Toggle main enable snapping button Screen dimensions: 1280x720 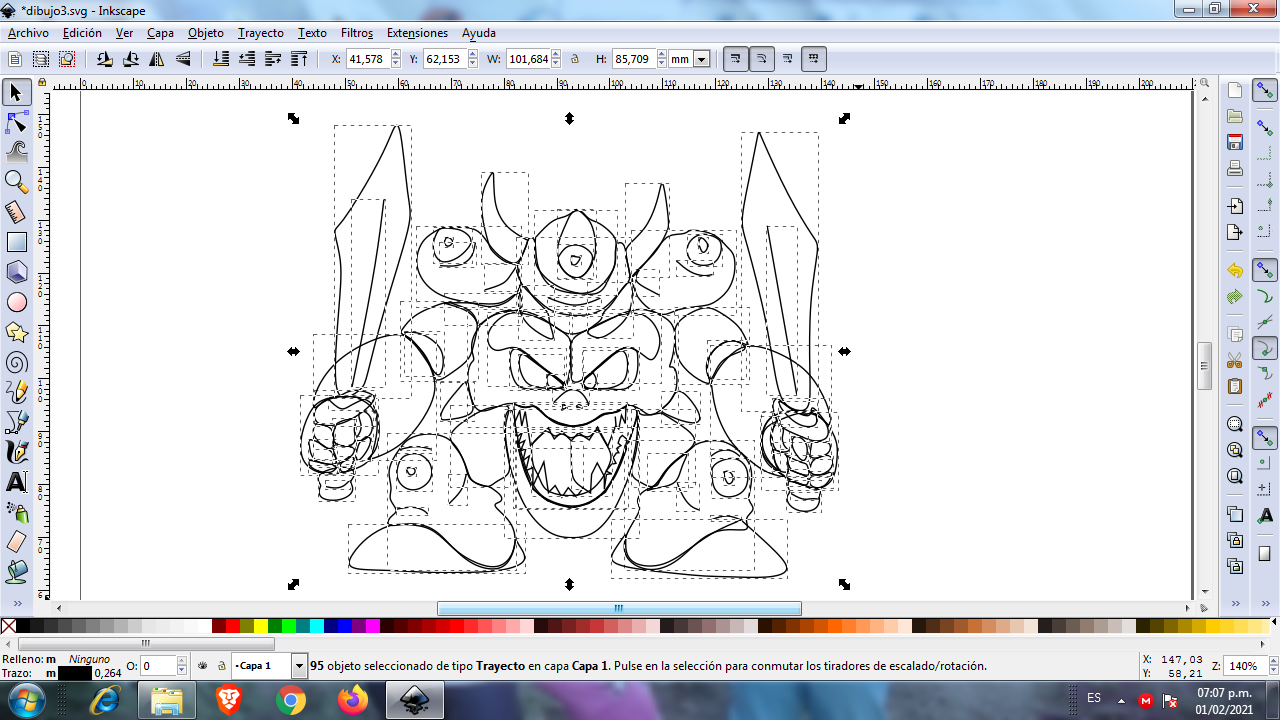pyautogui.click(x=1265, y=91)
